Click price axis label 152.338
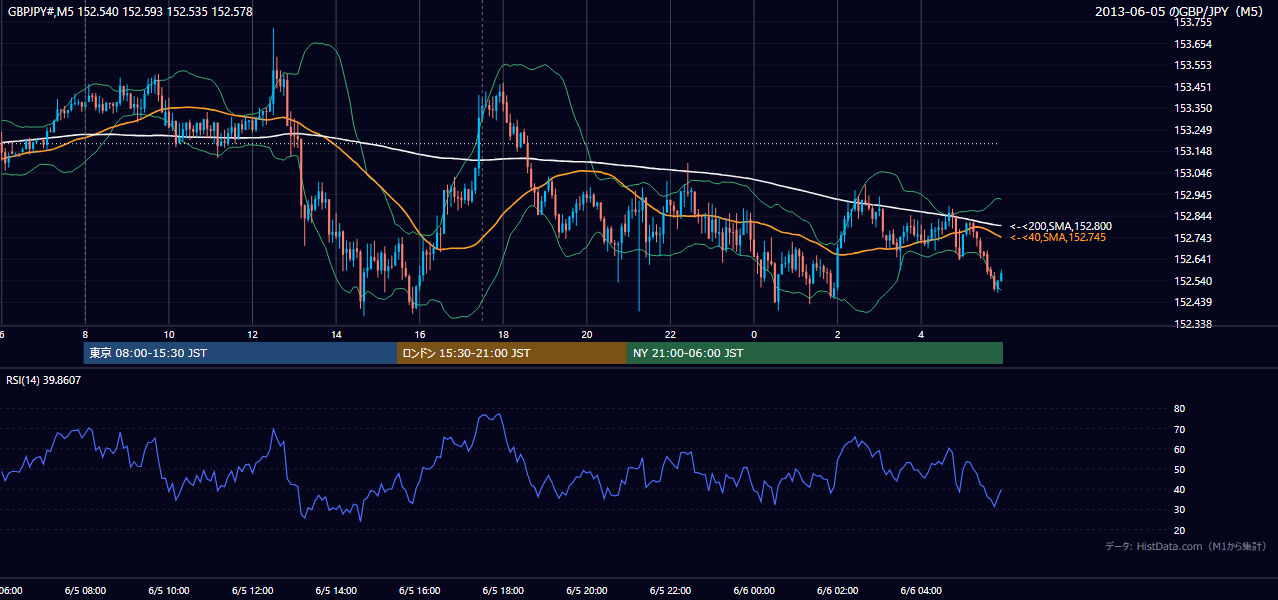The height and width of the screenshot is (600, 1278). click(1194, 324)
